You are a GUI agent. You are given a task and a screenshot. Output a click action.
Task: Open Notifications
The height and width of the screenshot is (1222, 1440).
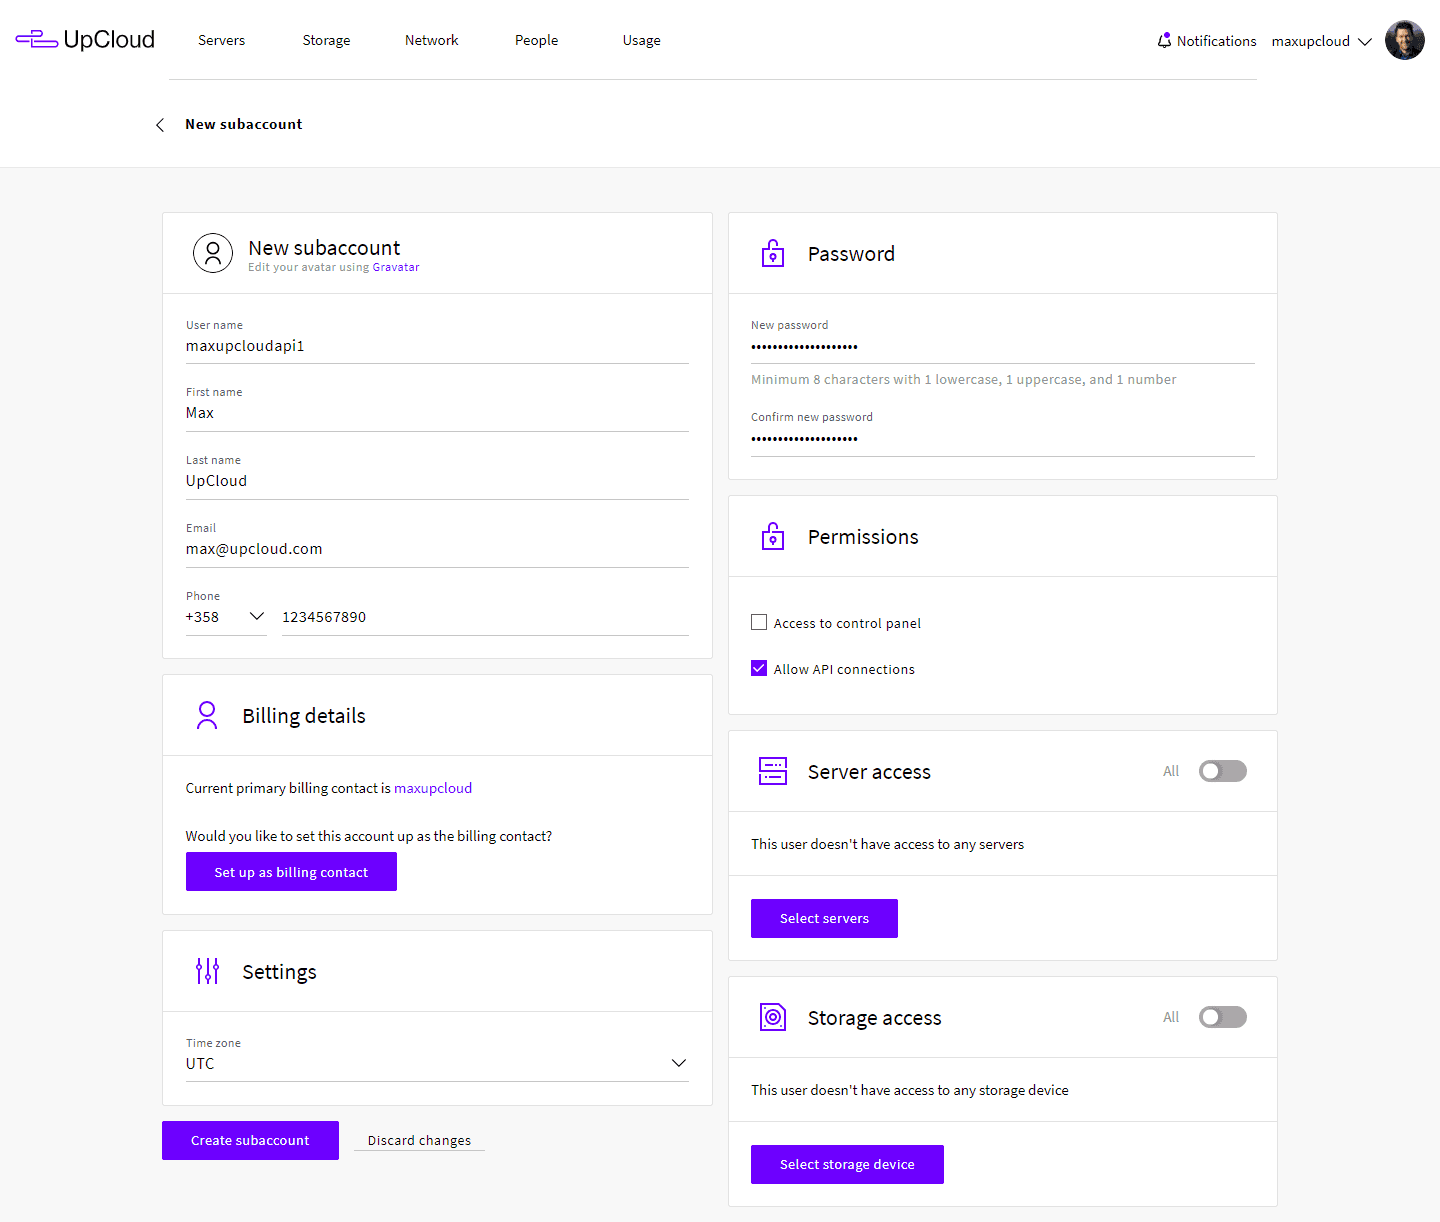[1207, 41]
